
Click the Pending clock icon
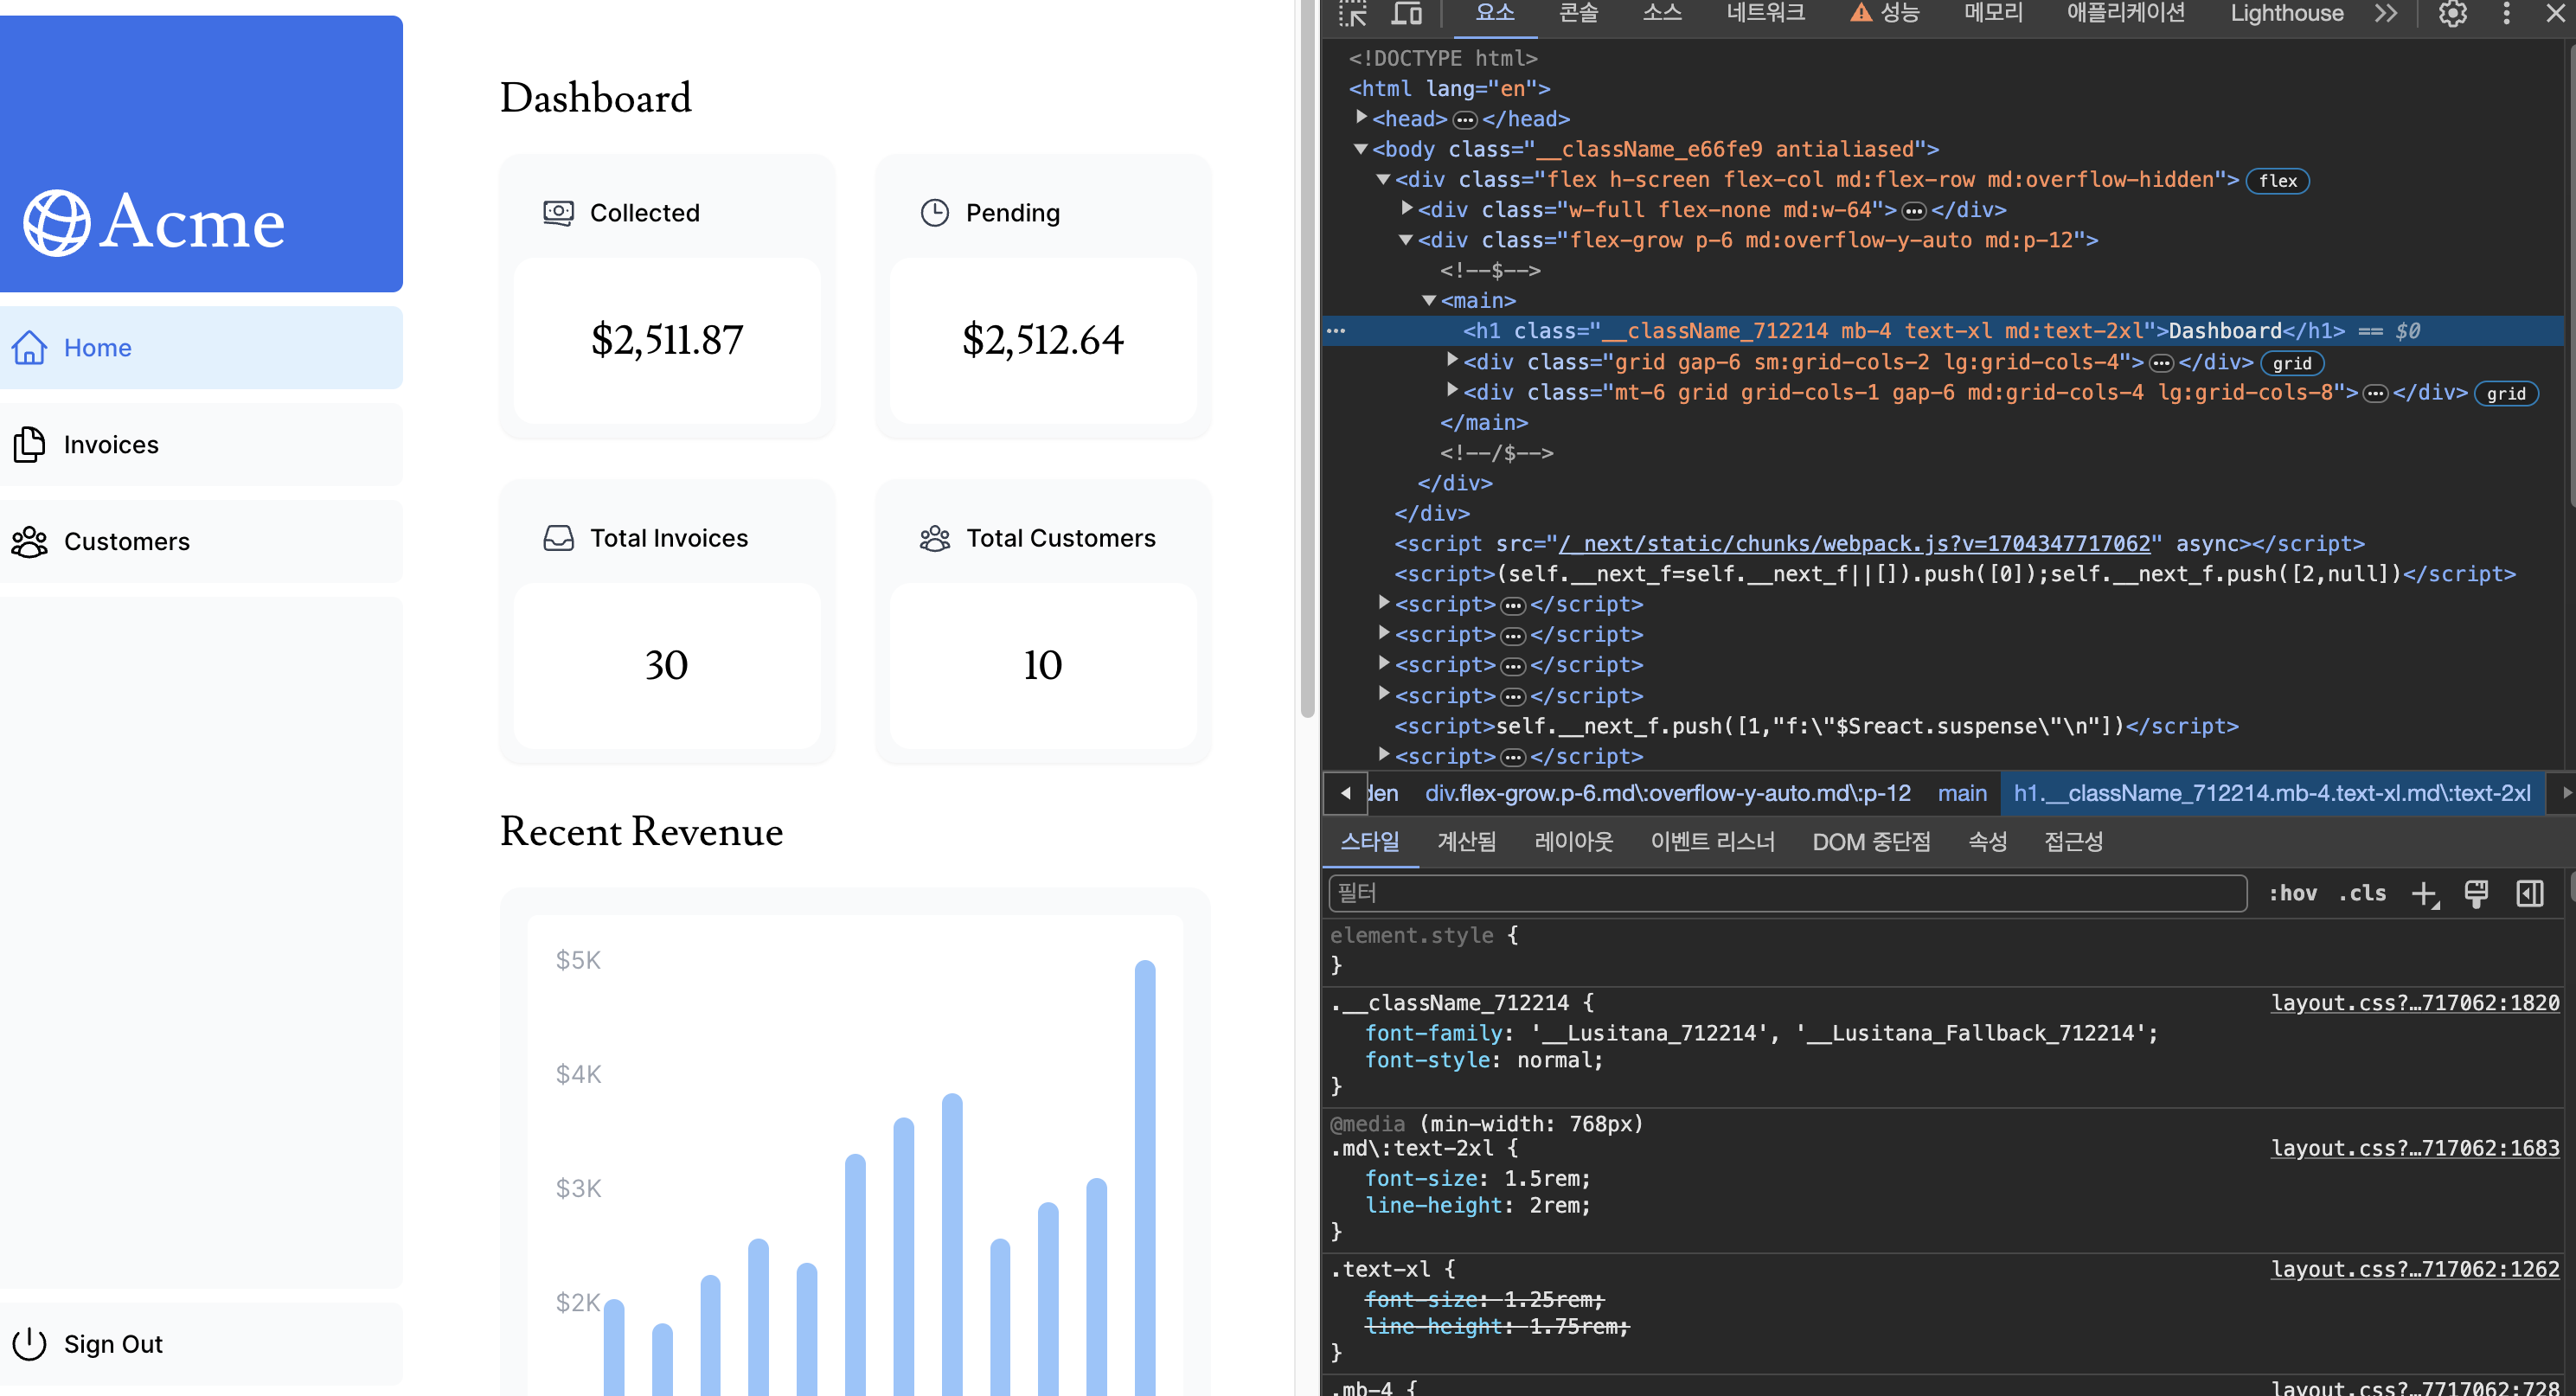point(934,213)
